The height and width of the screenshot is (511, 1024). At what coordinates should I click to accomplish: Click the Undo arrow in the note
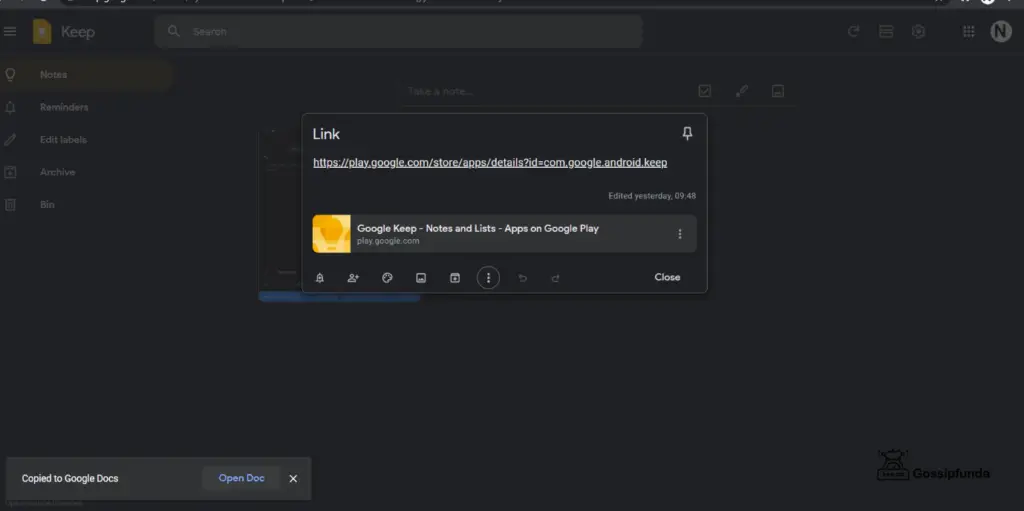point(522,278)
